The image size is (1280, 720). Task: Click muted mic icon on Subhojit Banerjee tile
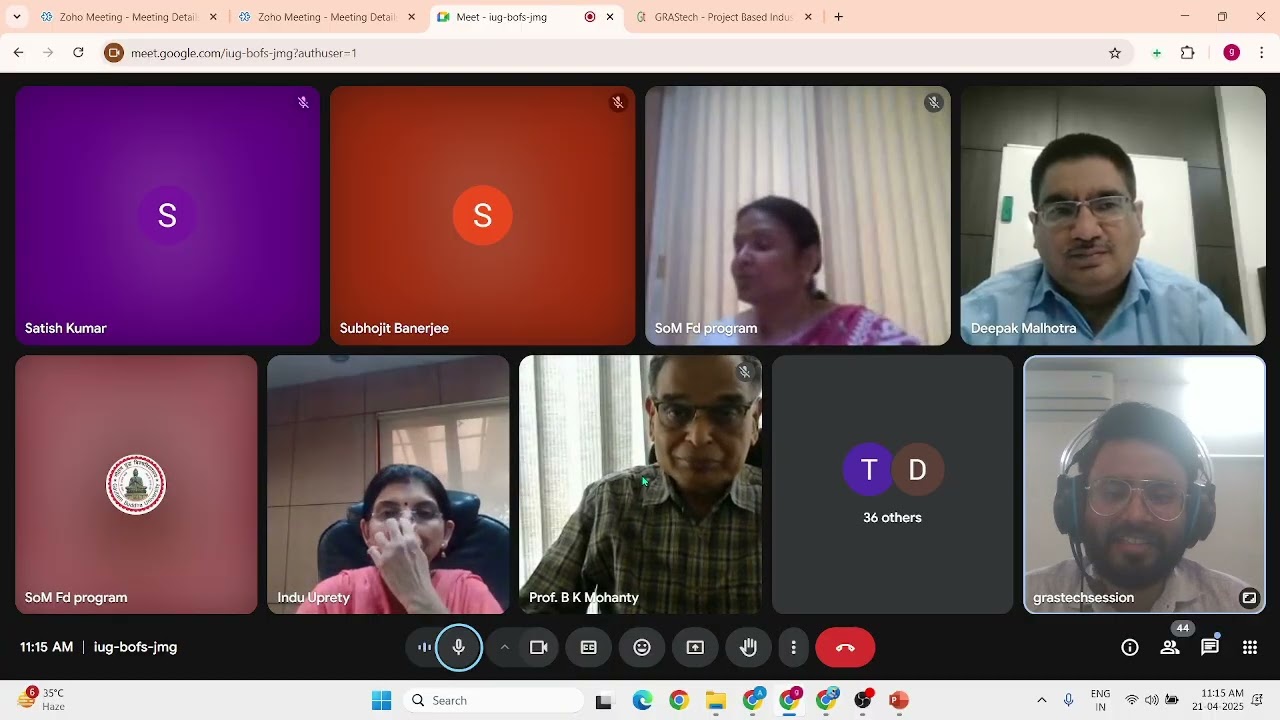618,102
